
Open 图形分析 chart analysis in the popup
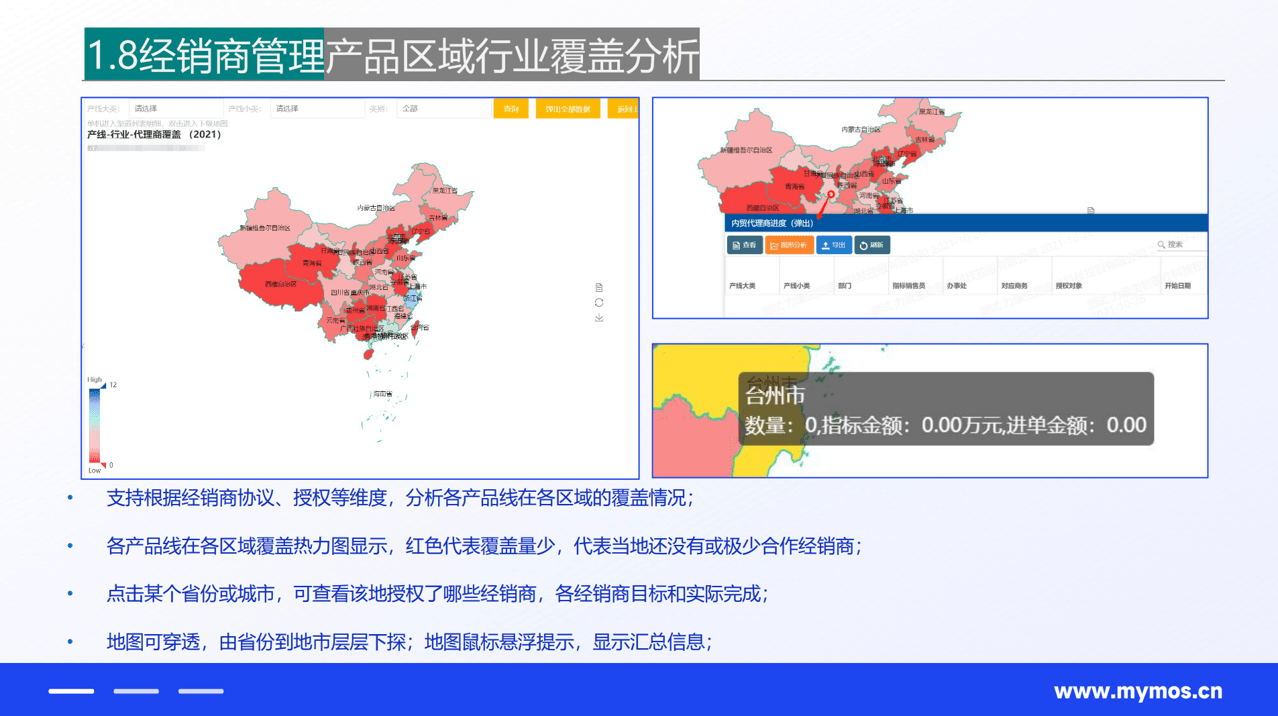coord(789,245)
